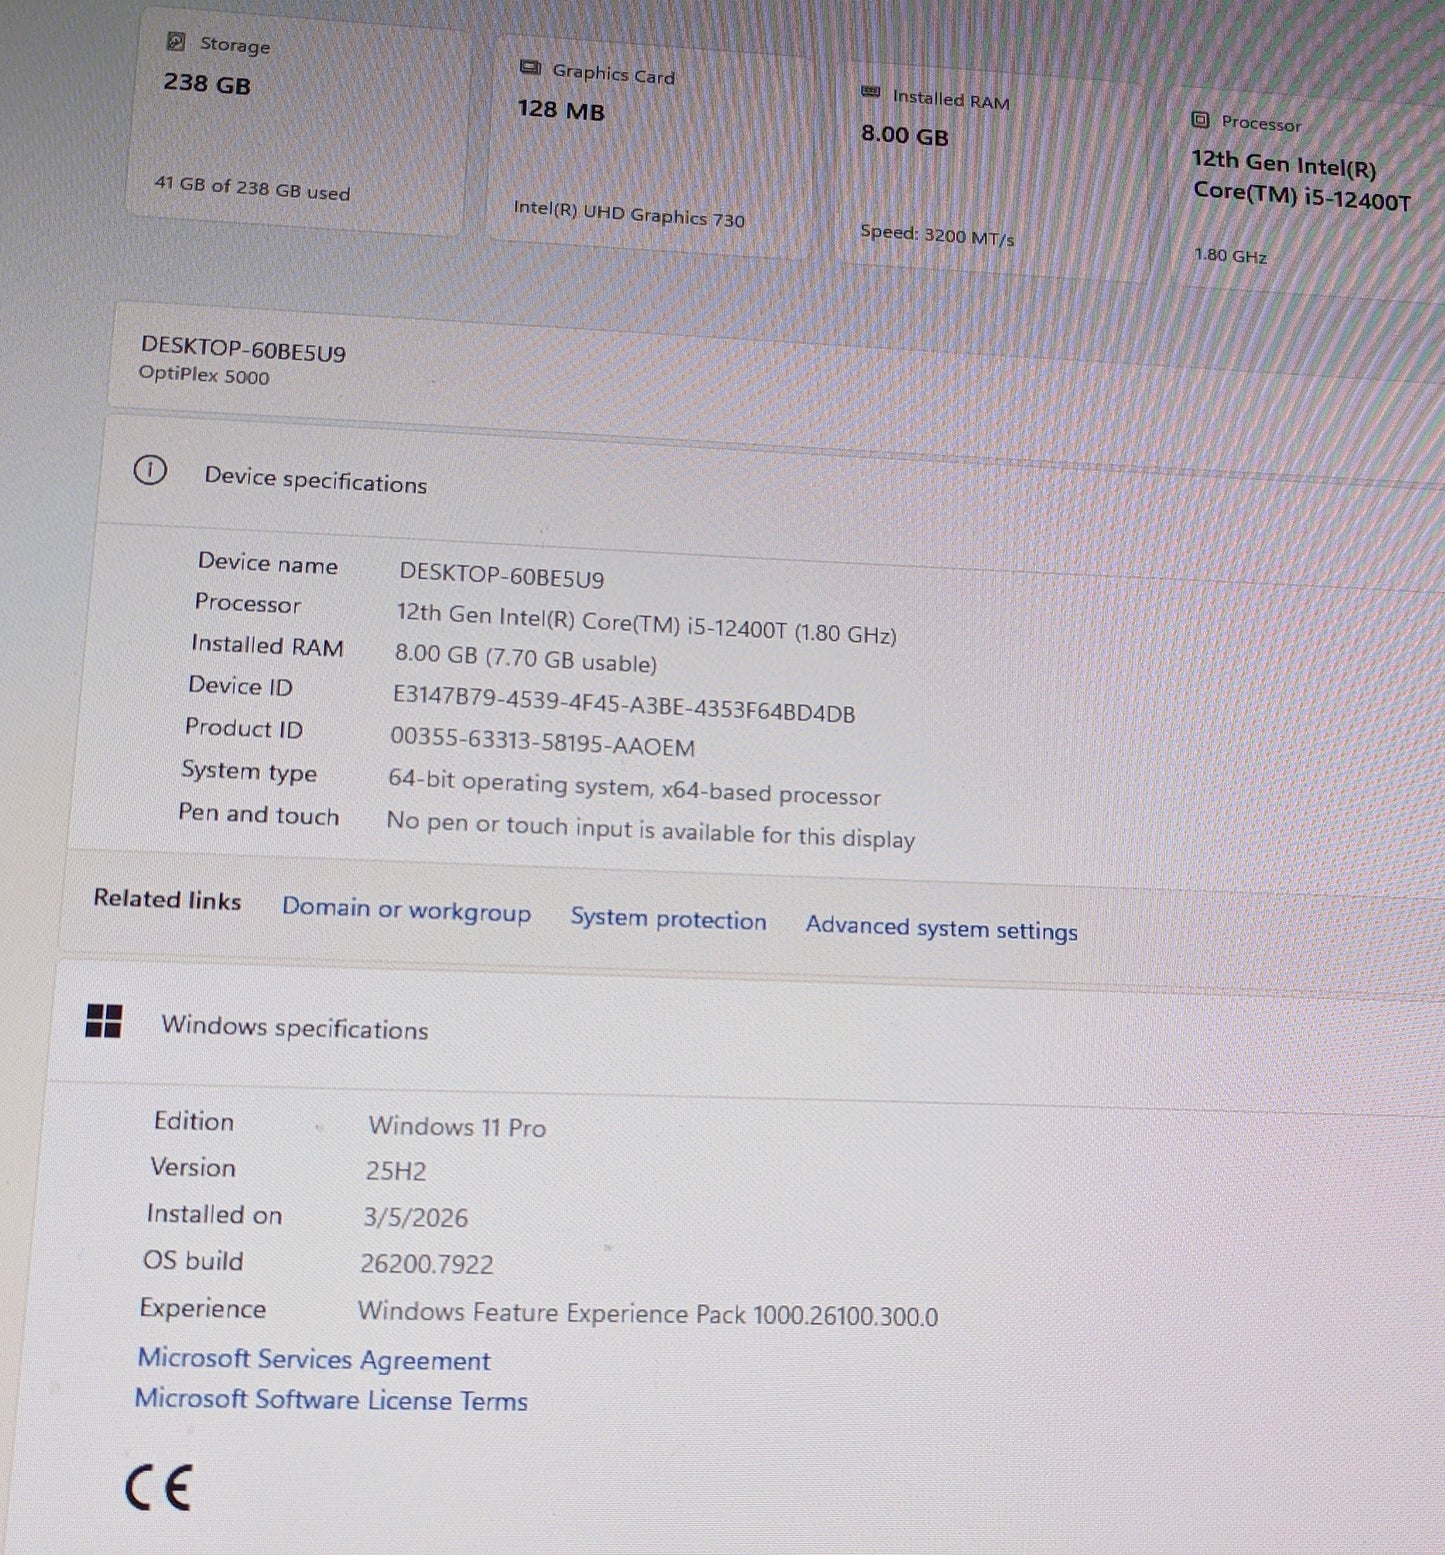Select Processor value i5-12400T (1.80 GHz)
Viewport: 1445px width, 1555px height.
[x=646, y=623]
